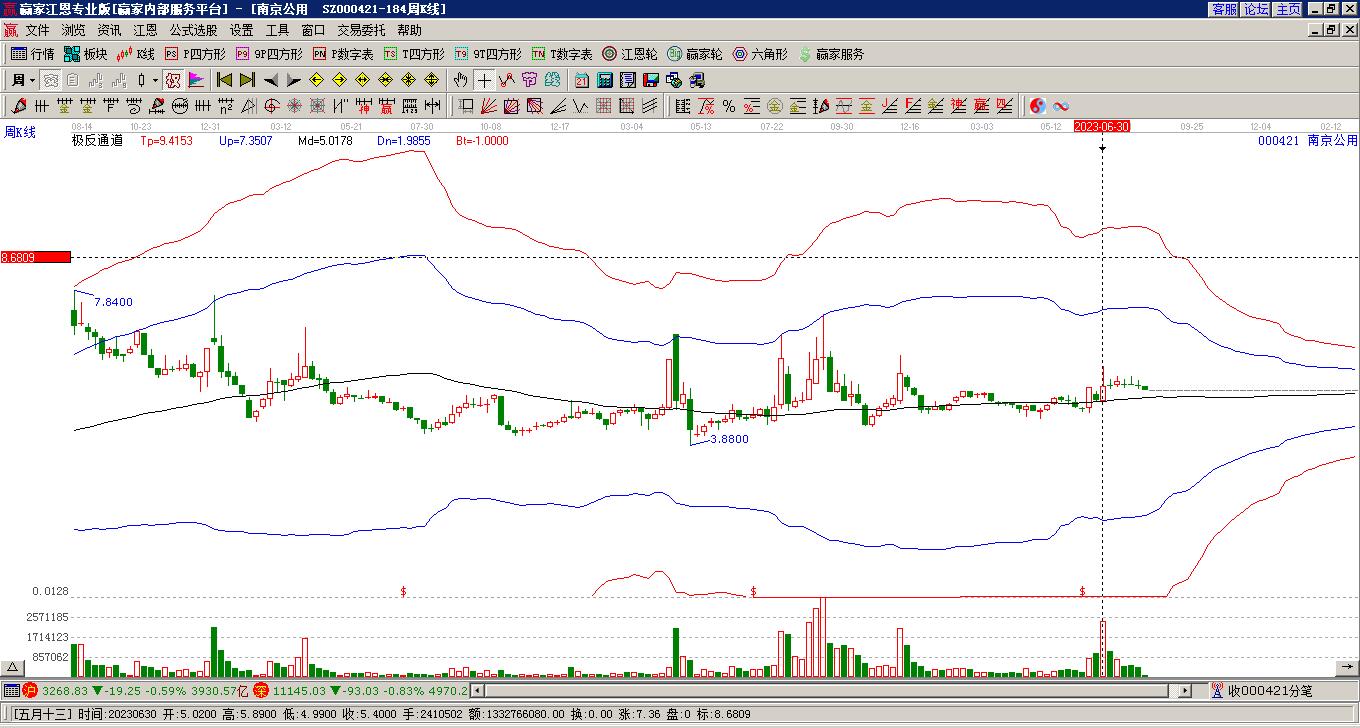This screenshot has width=1360, height=728.
Task: Click the 客服 button in title bar
Action: pos(1225,9)
